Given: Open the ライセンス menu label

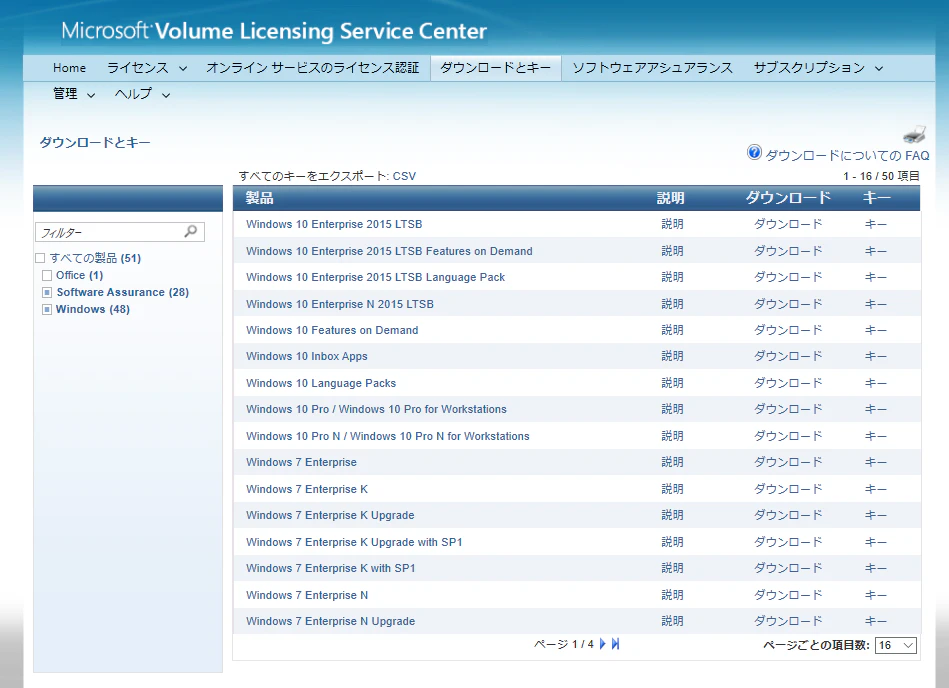Looking at the screenshot, I should click(138, 68).
